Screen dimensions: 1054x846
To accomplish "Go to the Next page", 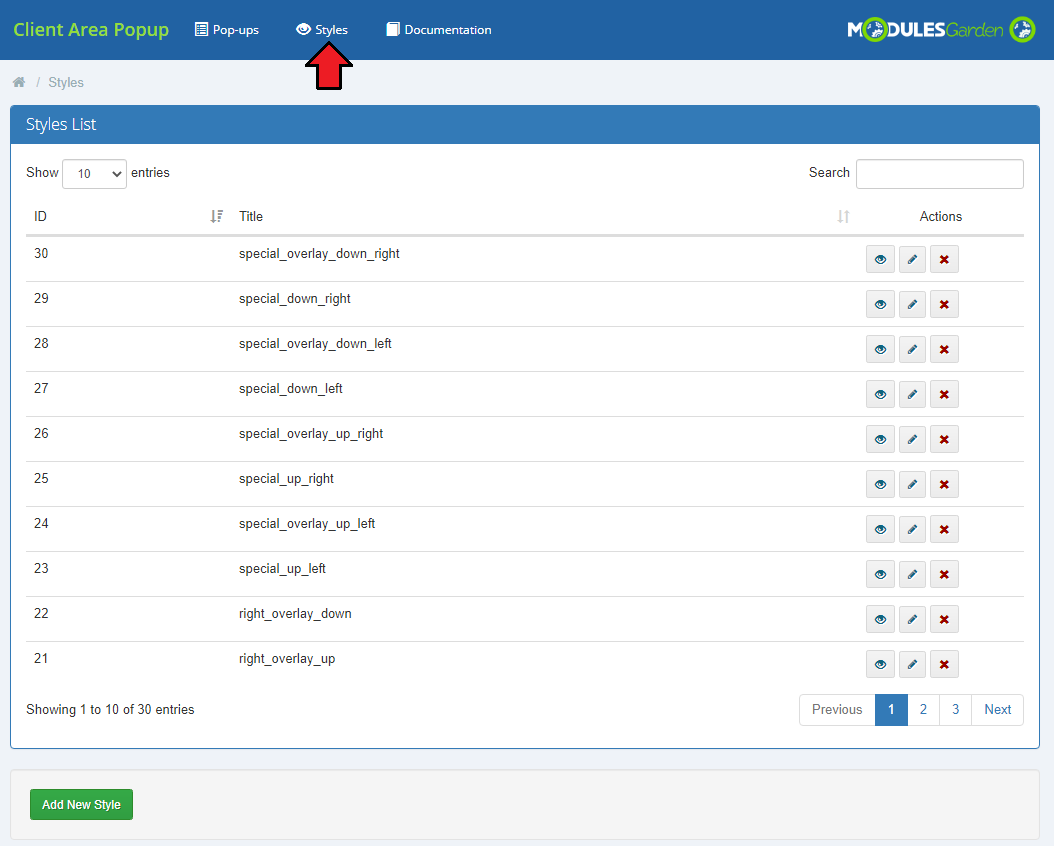I will 998,710.
